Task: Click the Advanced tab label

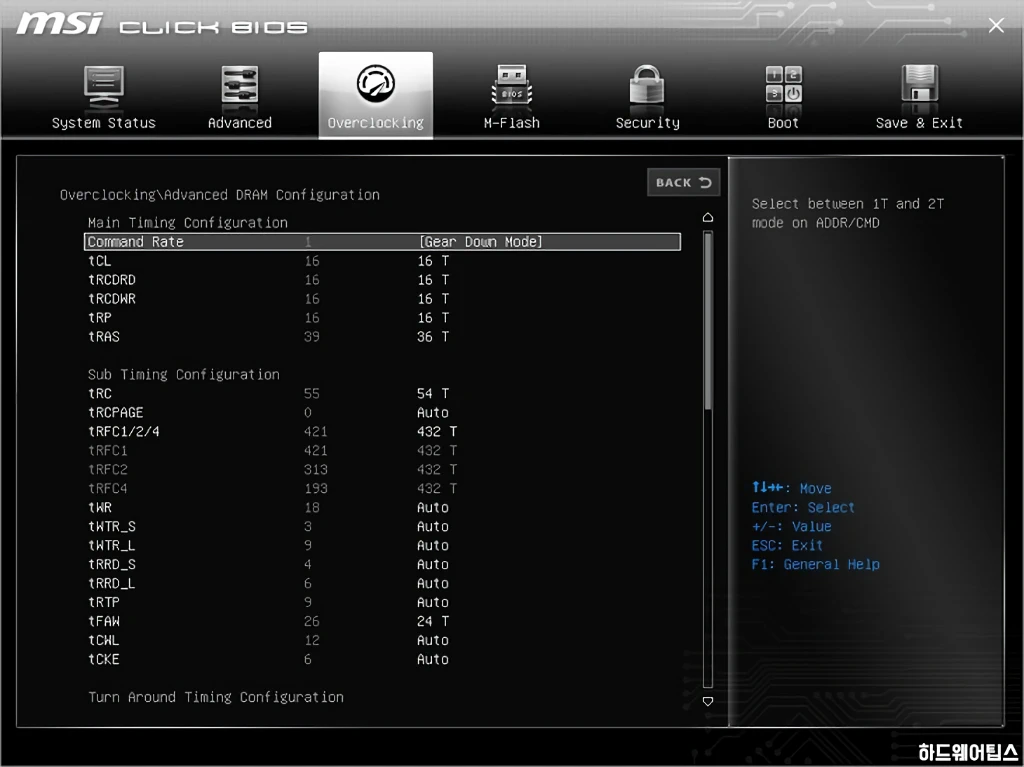Action: (240, 123)
